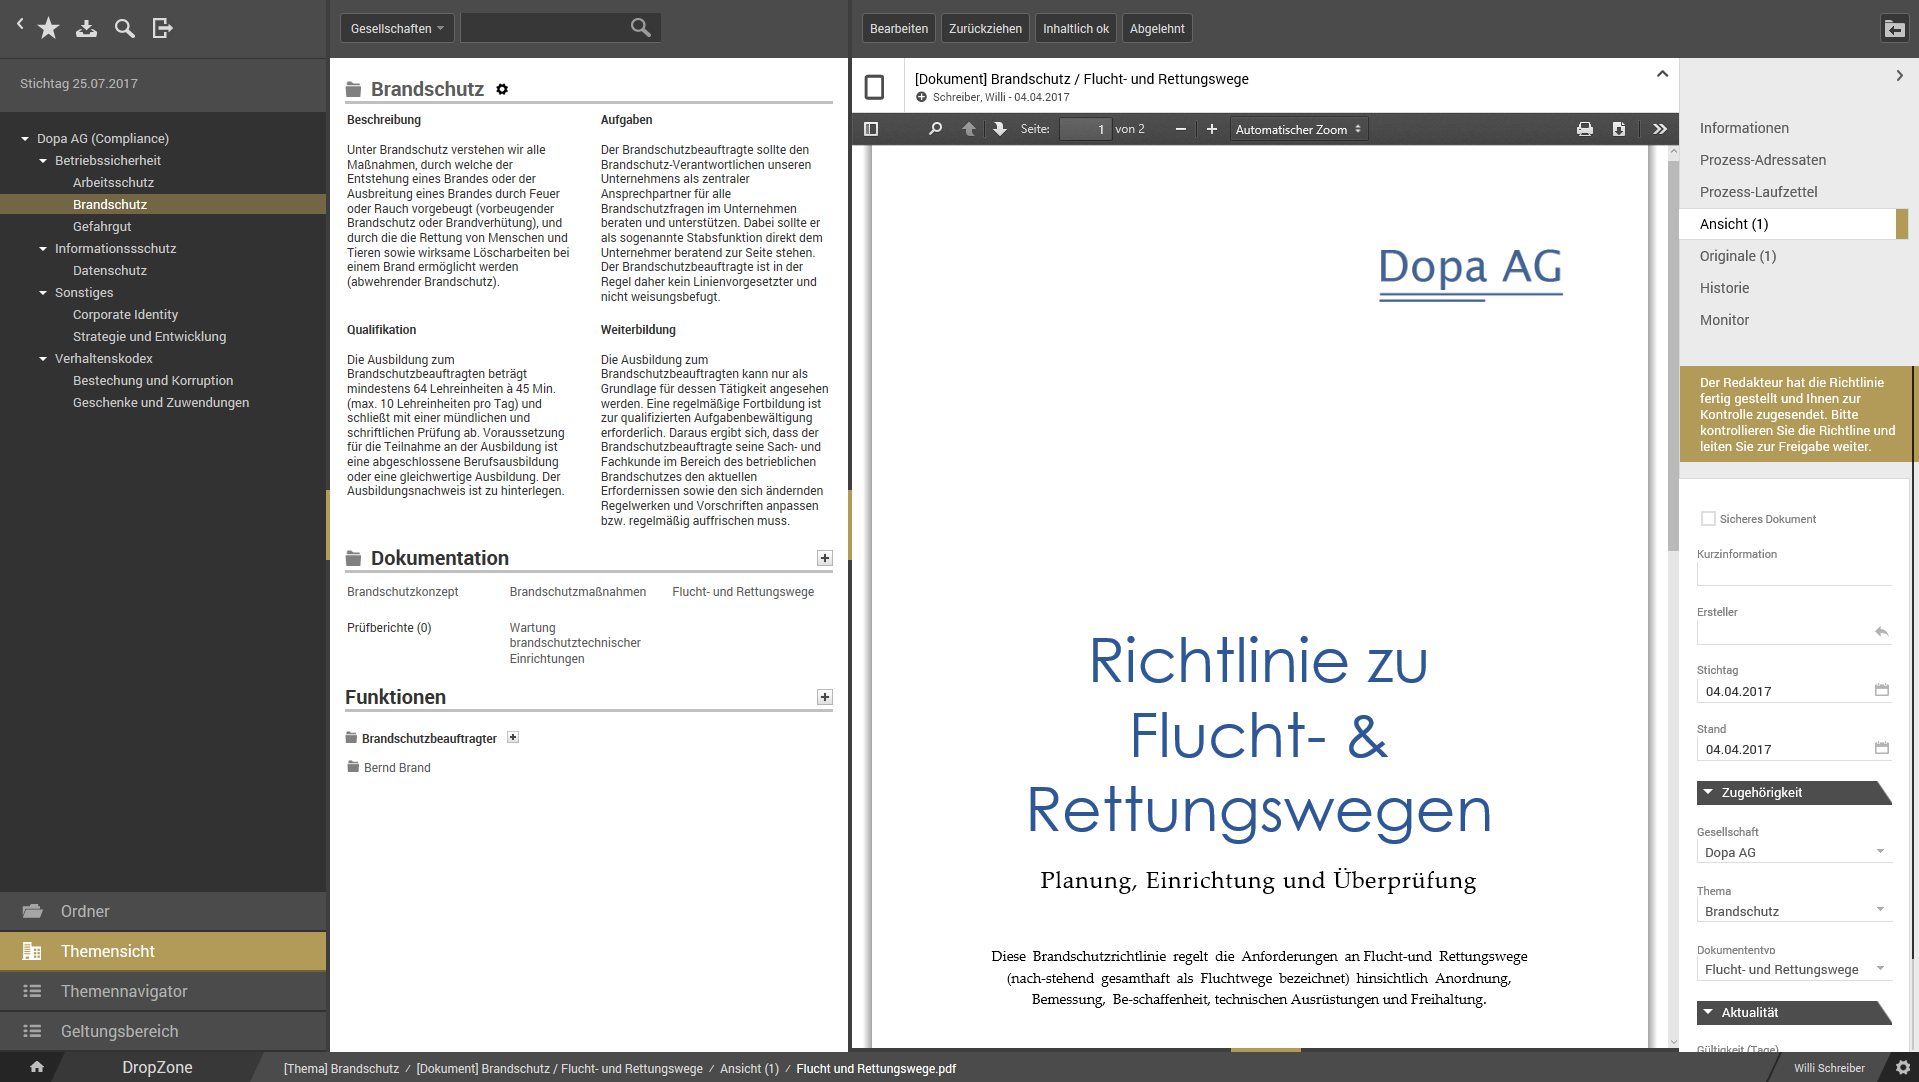Click the plus icon next to Brandschutzbeauftragter
This screenshot has width=1919, height=1082.
tap(513, 737)
